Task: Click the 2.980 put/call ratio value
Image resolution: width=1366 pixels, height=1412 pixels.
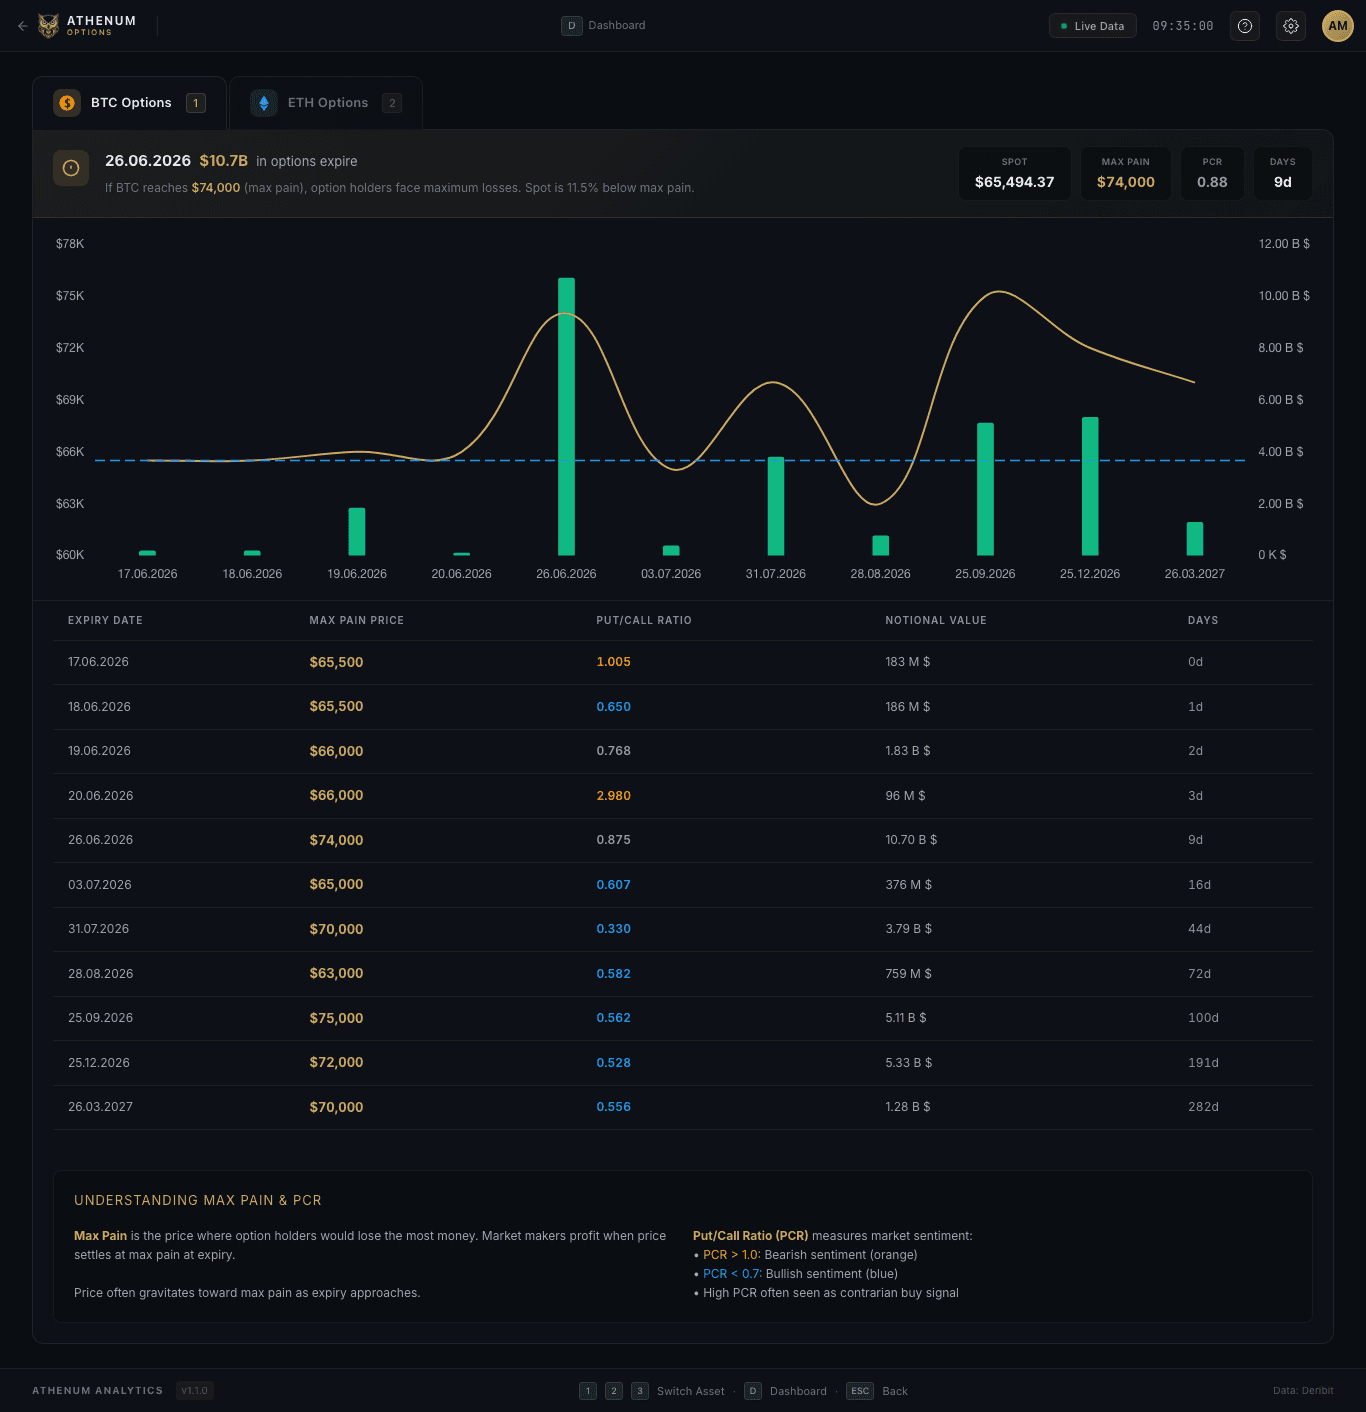Action: pyautogui.click(x=614, y=796)
